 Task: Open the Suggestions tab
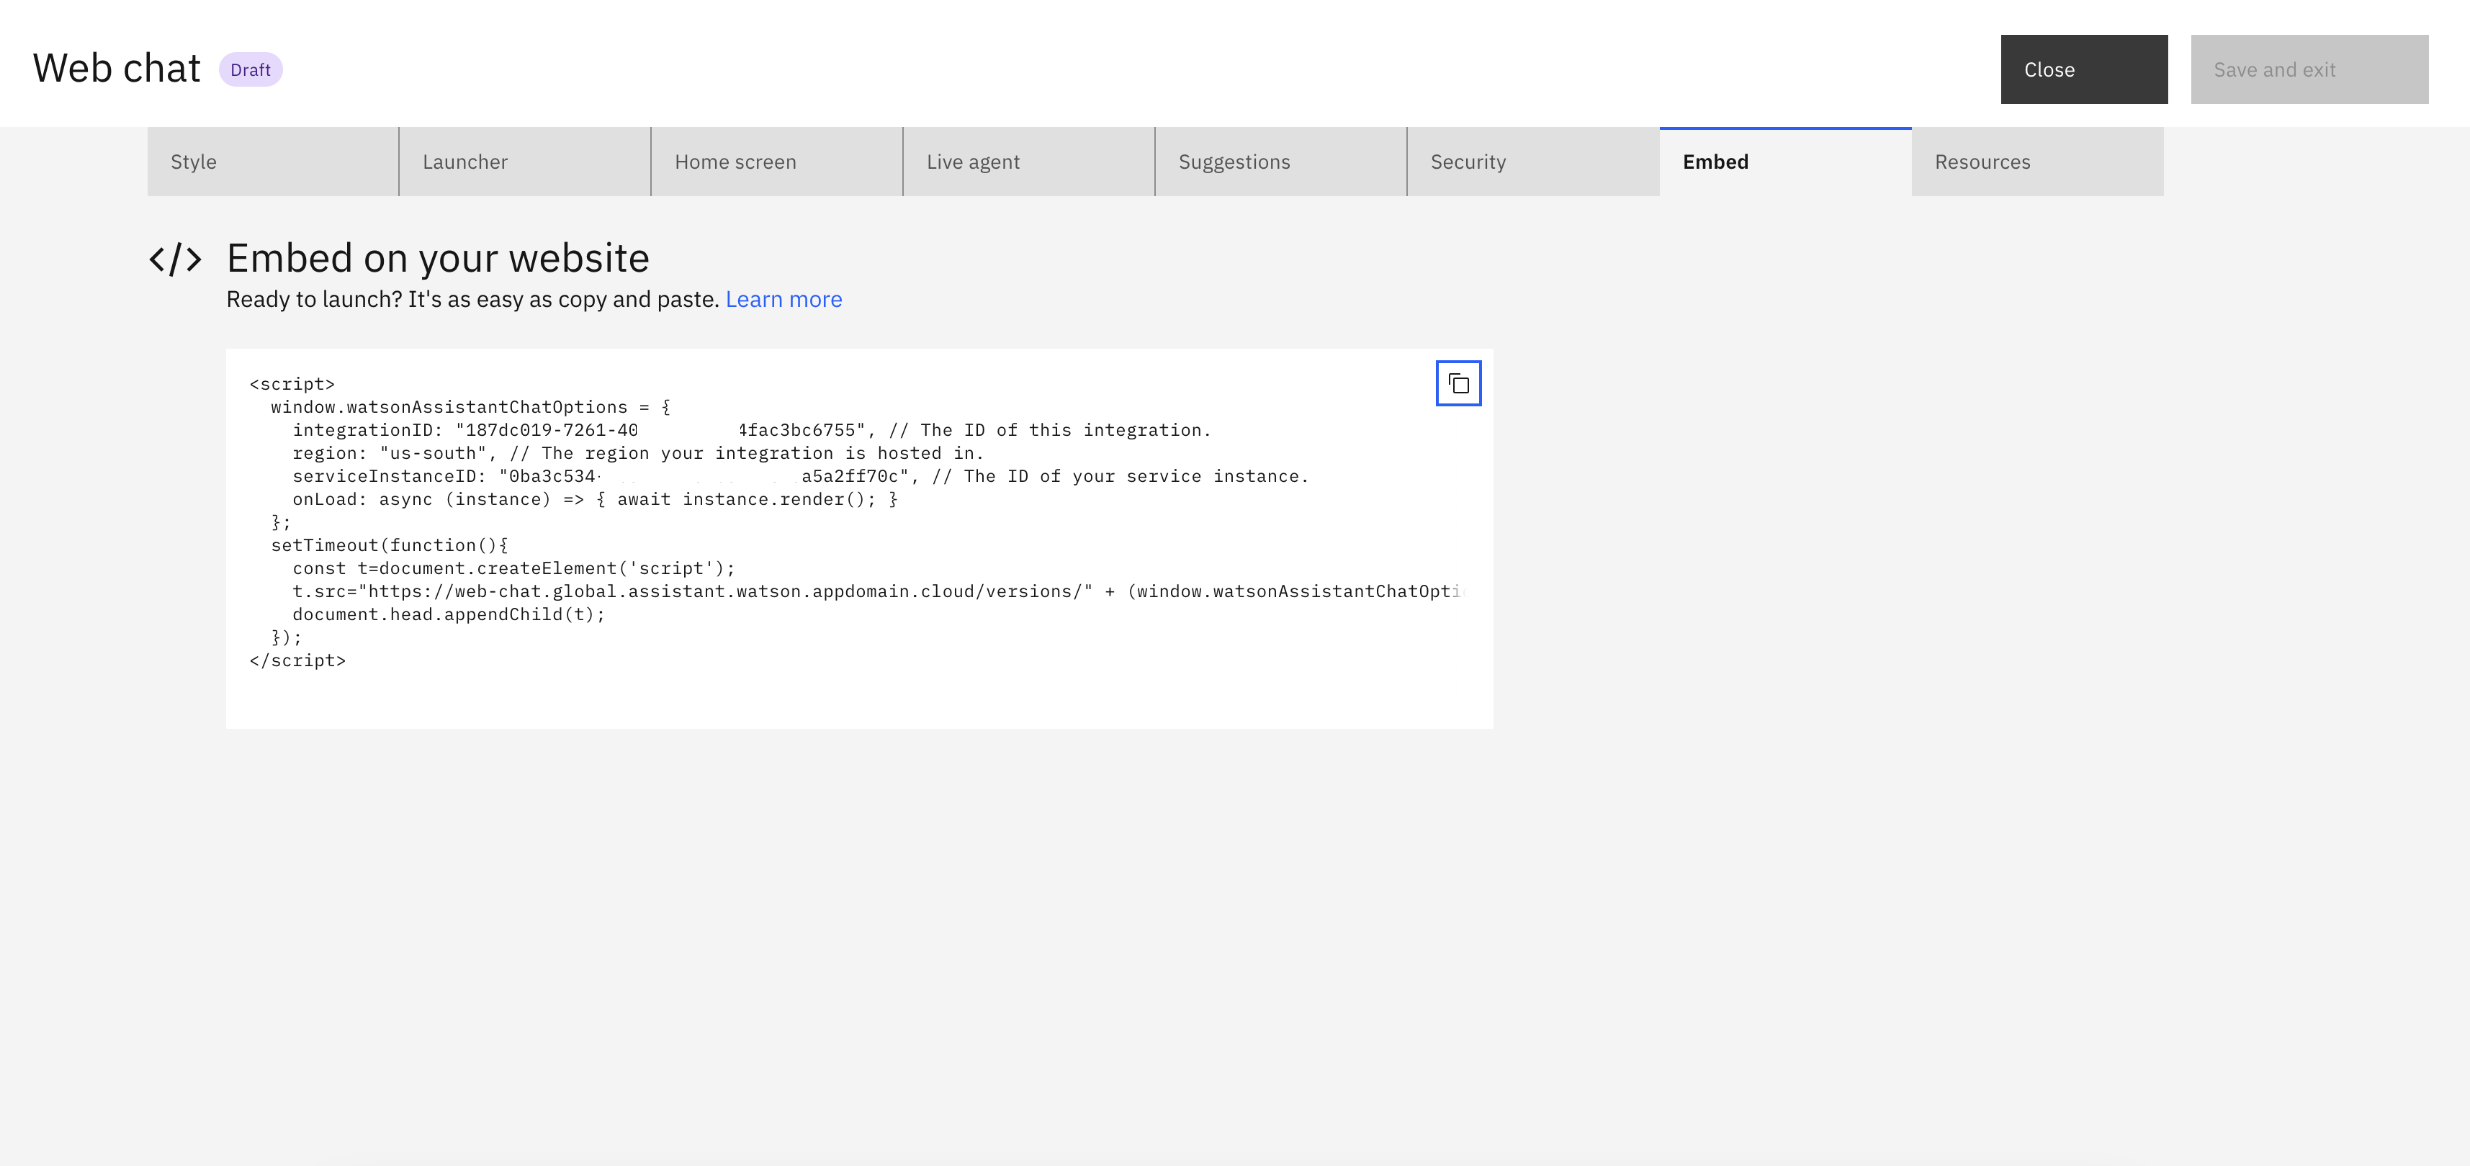pyautogui.click(x=1280, y=162)
